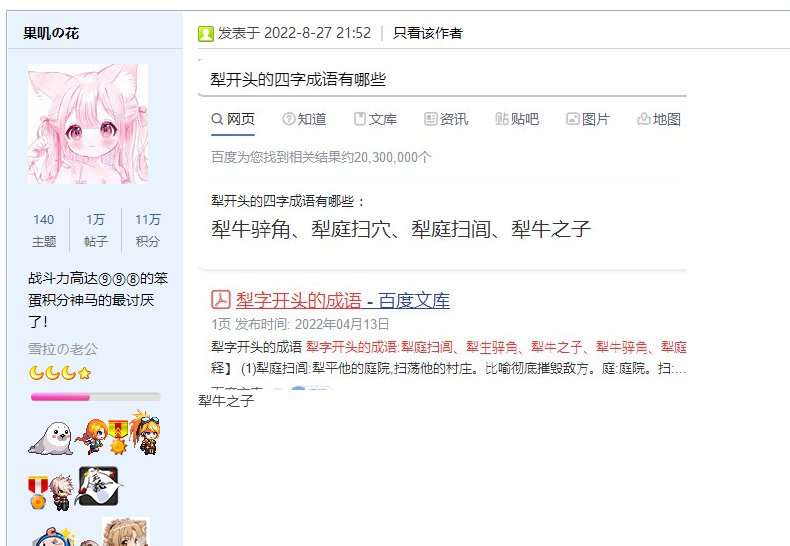Click the red ribbon medal character badge
This screenshot has width=790, height=546.
click(50, 492)
